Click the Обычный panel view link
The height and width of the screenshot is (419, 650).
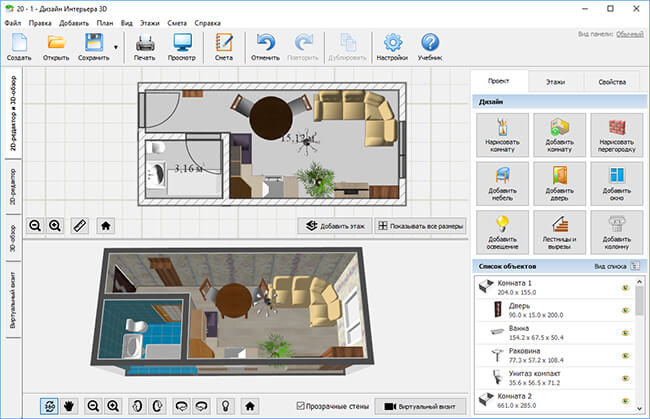click(629, 34)
